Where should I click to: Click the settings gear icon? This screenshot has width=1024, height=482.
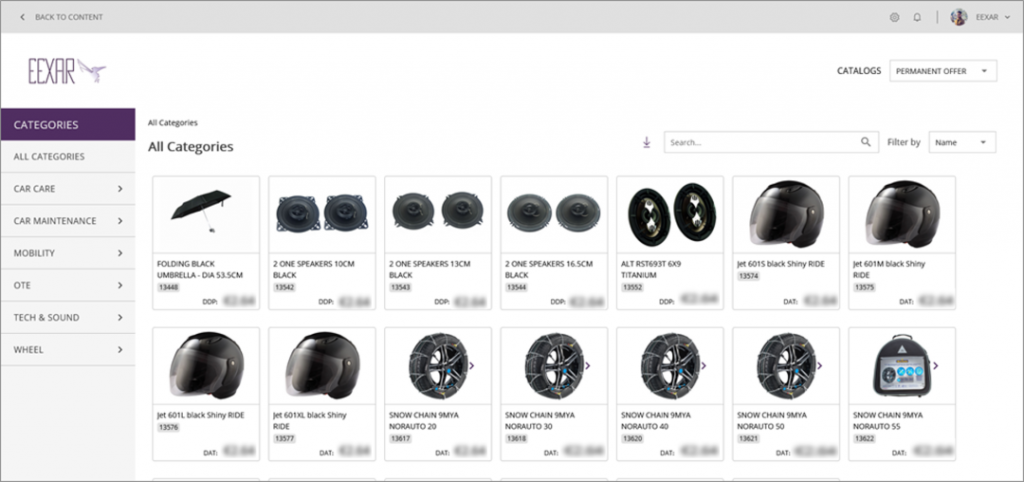tap(894, 18)
